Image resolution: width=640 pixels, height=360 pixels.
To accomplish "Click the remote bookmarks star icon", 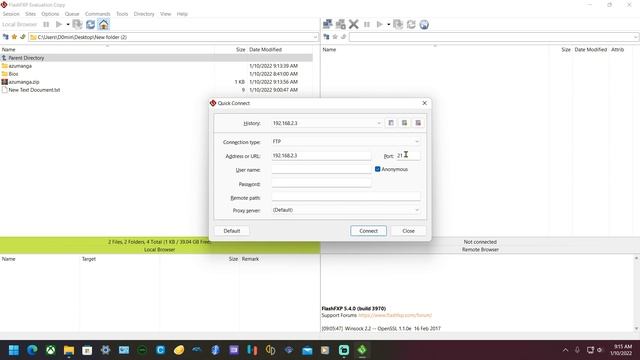I will [335, 37].
